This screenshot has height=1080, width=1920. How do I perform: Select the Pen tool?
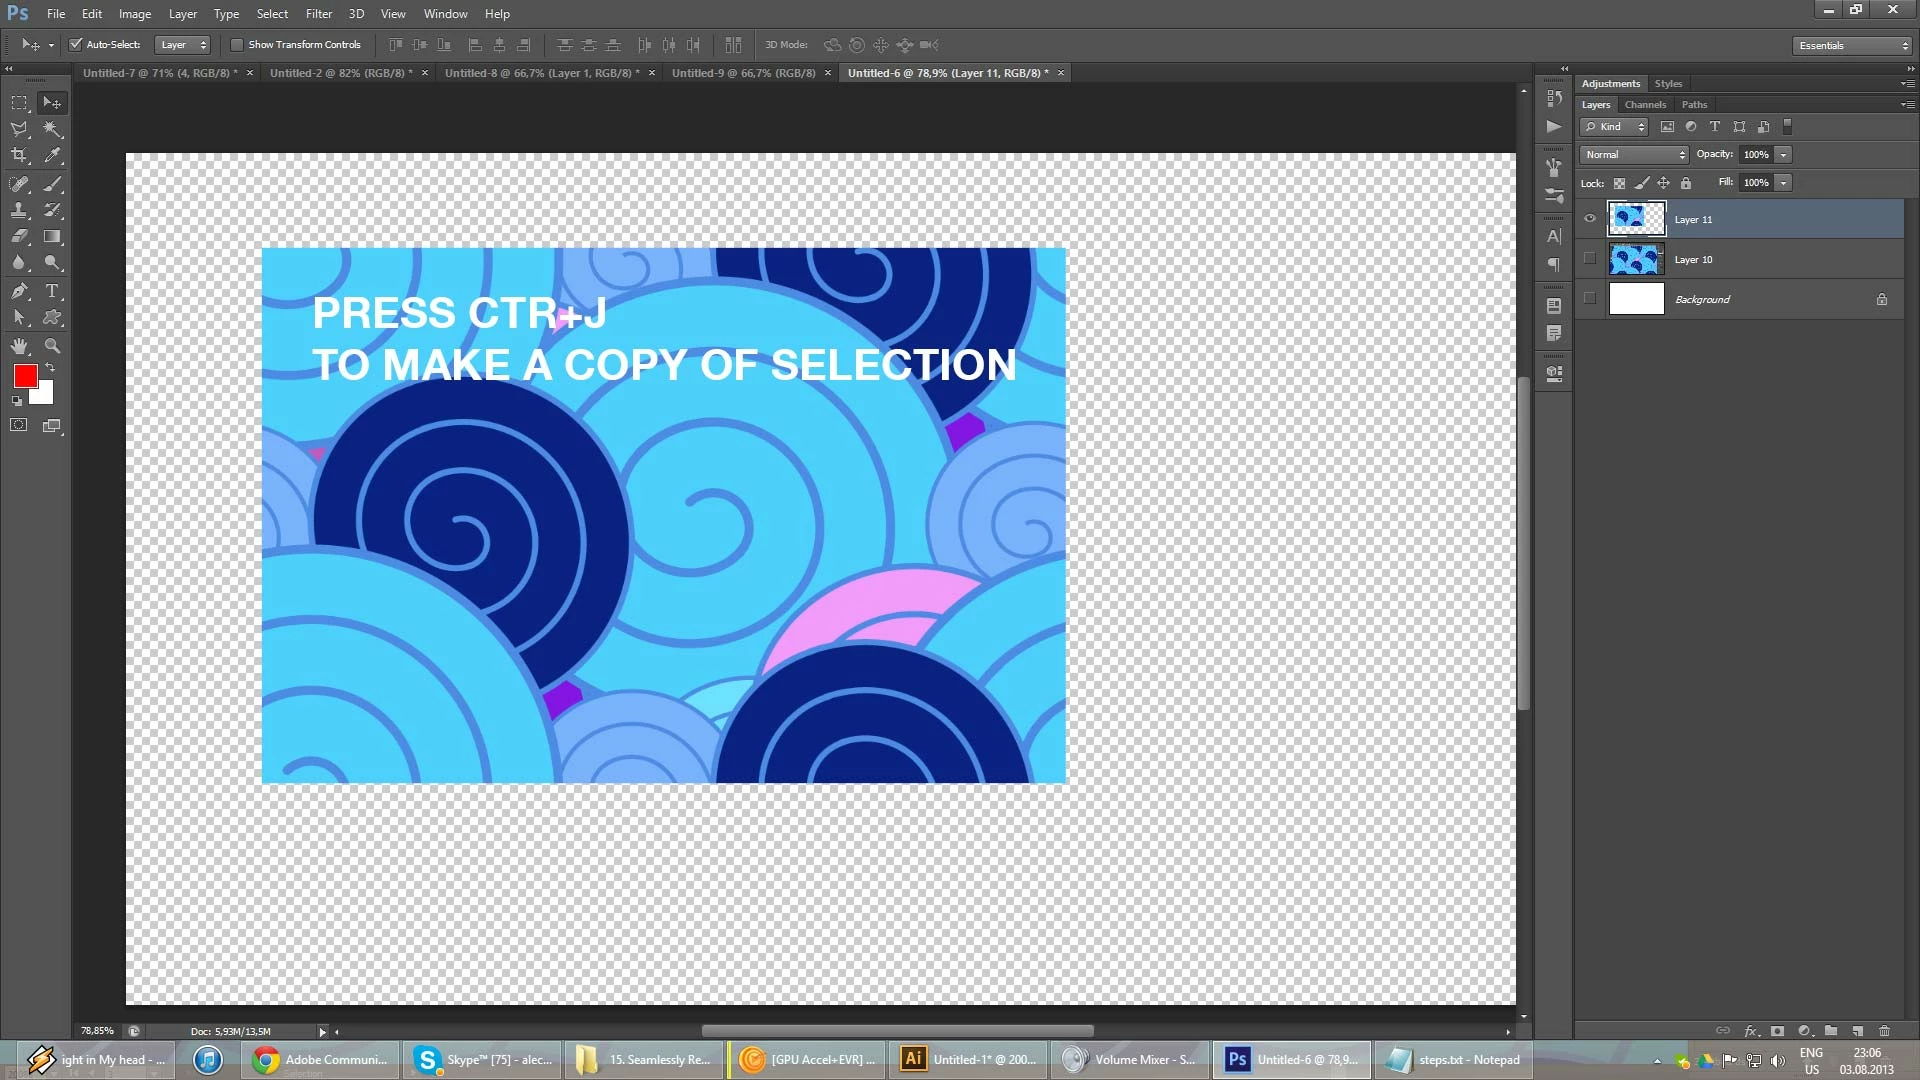19,291
